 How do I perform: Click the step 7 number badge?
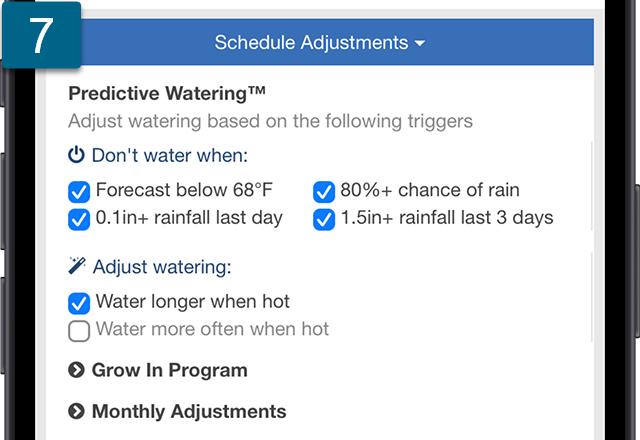(42, 35)
